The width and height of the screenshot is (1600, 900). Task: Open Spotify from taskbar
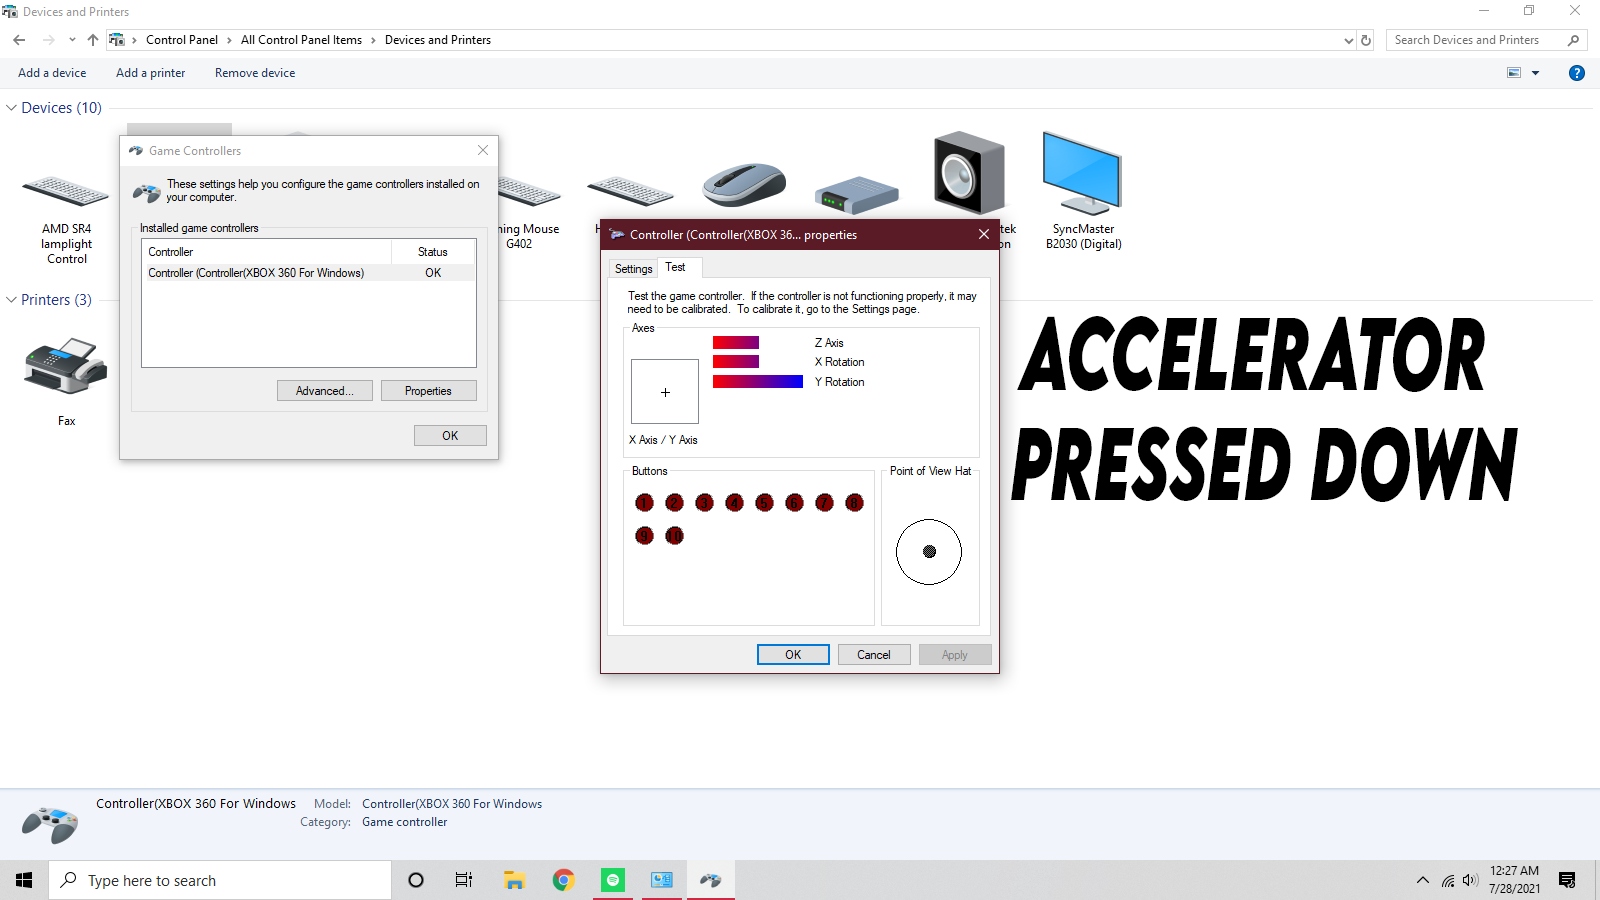point(613,880)
